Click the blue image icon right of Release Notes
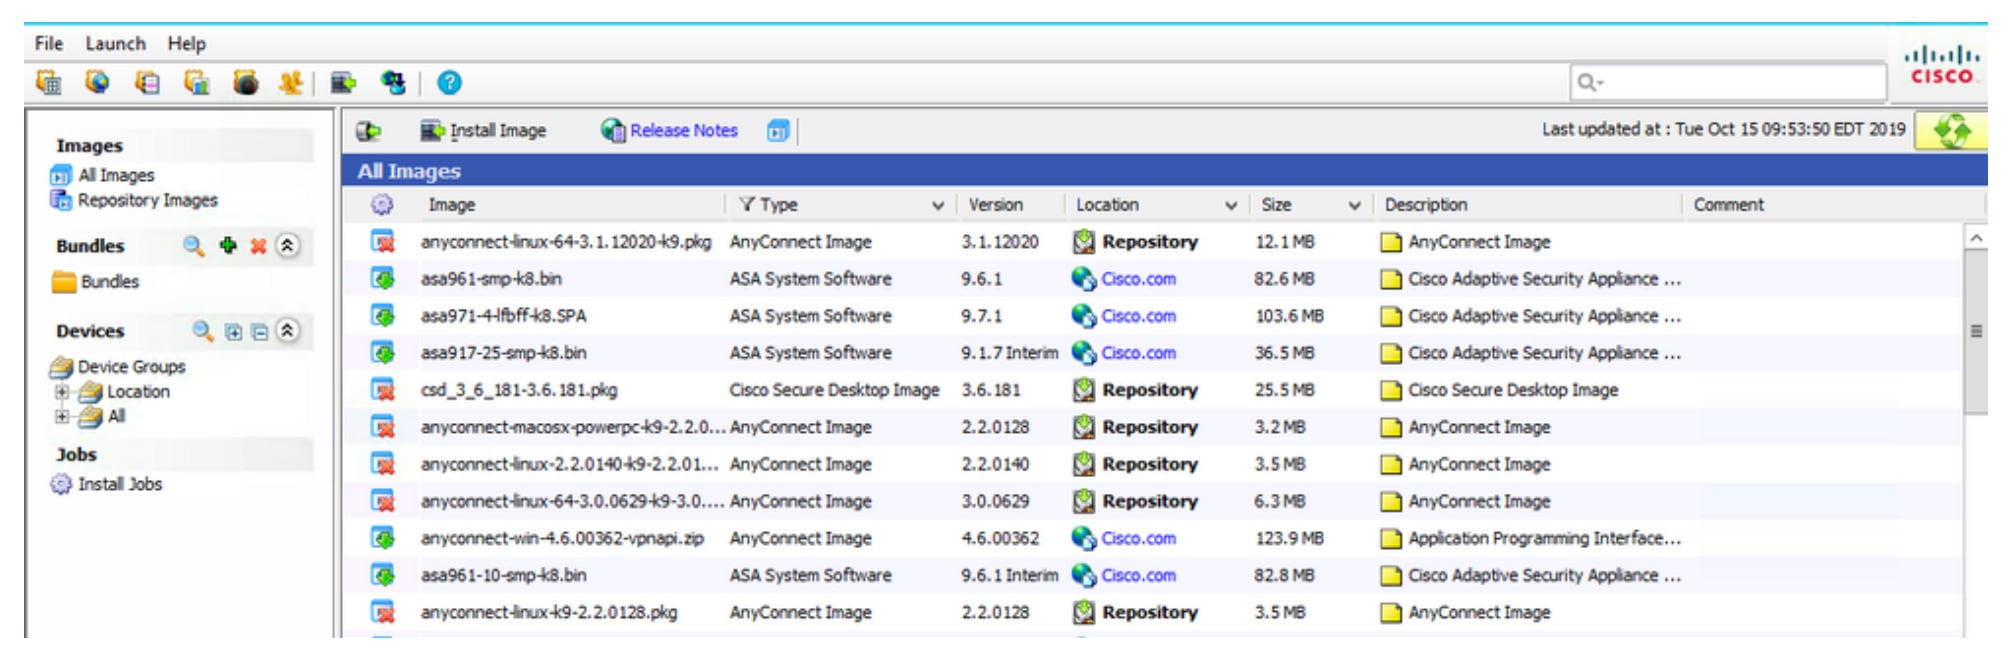Viewport: 2010px width, 670px height. click(x=778, y=130)
